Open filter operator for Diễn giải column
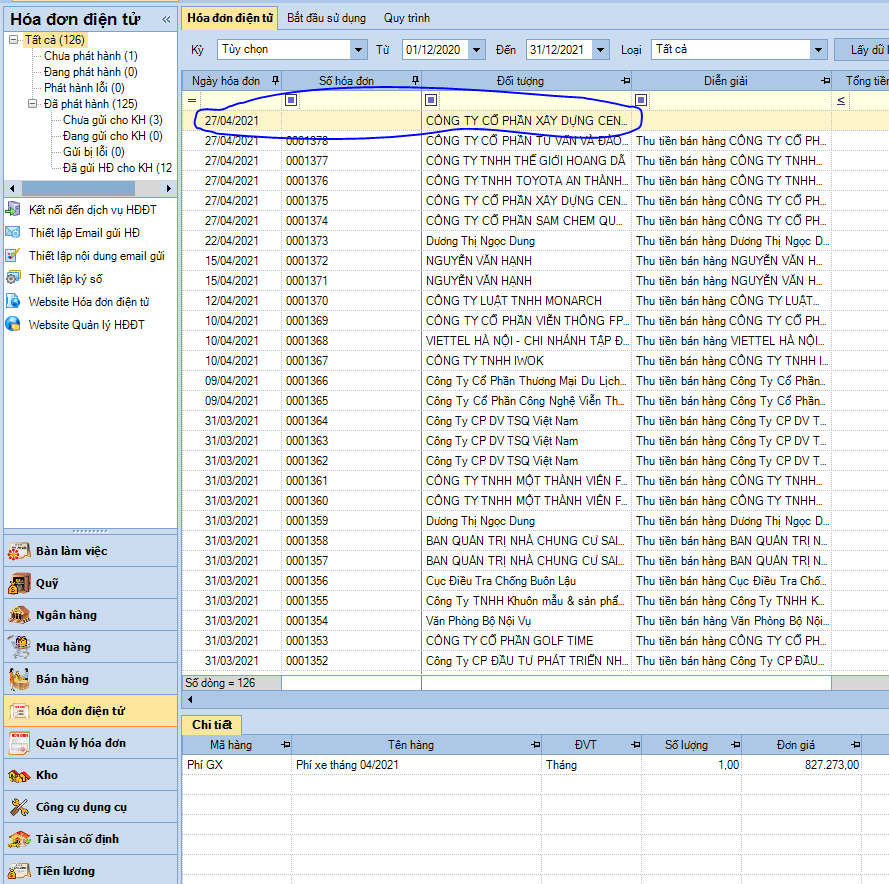 pos(641,100)
